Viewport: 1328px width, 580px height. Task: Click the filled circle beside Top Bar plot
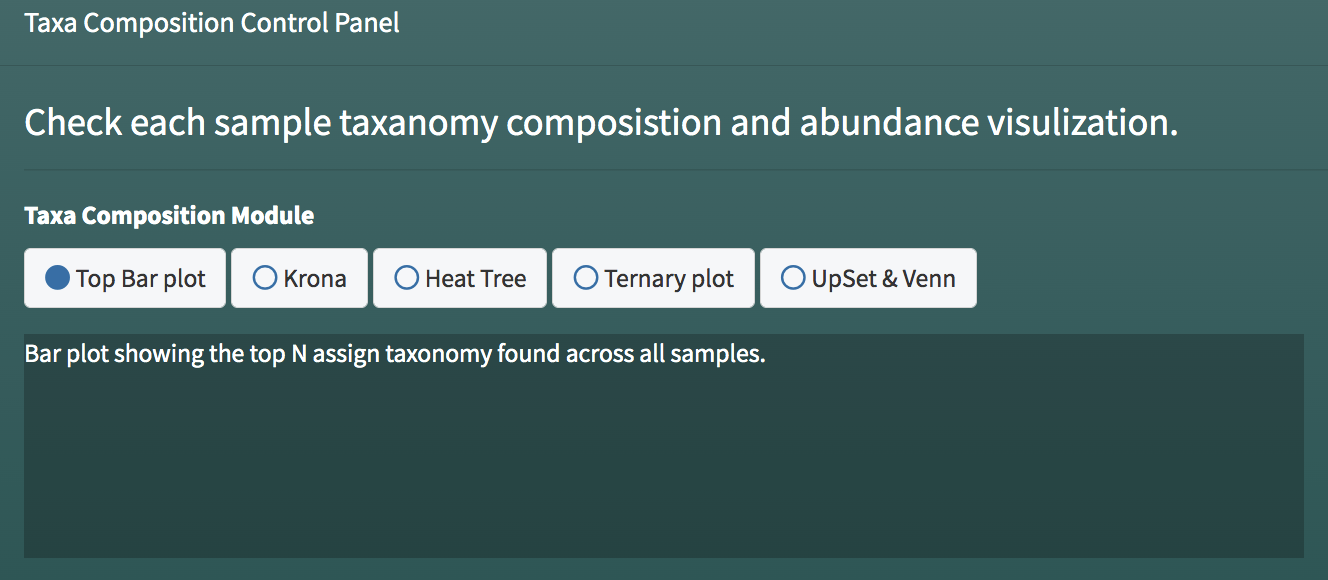[58, 278]
